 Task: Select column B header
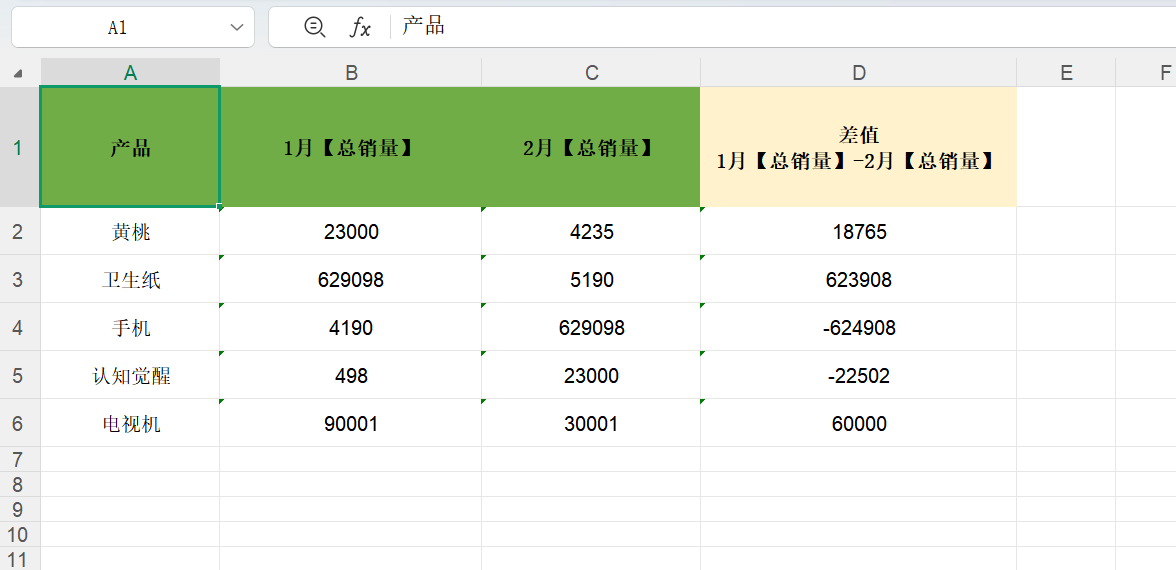tap(351, 72)
